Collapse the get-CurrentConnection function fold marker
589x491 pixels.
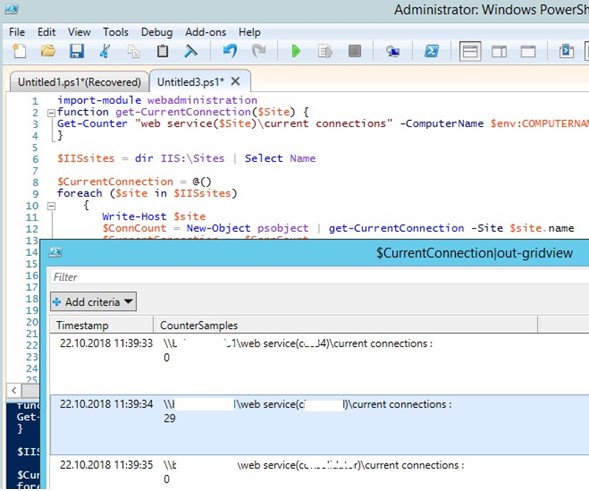coord(51,112)
